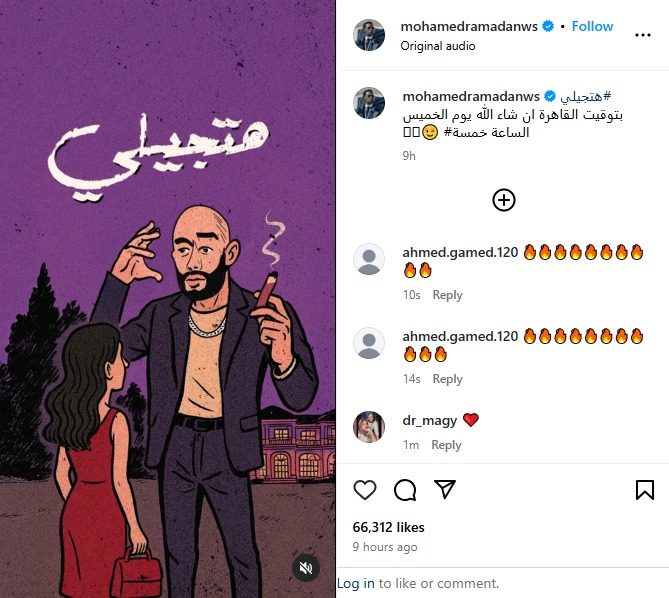Viewport: 669px width, 598px height.
Task: Open the header profile picture of mohamedramadanws
Action: click(369, 35)
